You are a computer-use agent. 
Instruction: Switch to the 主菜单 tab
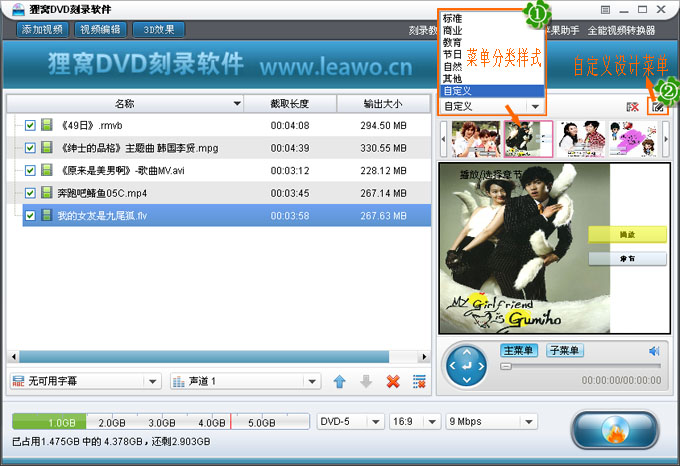point(519,350)
